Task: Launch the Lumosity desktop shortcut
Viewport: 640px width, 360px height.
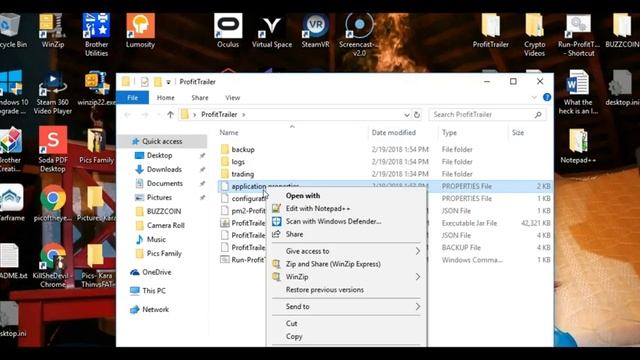Action: tap(140, 31)
